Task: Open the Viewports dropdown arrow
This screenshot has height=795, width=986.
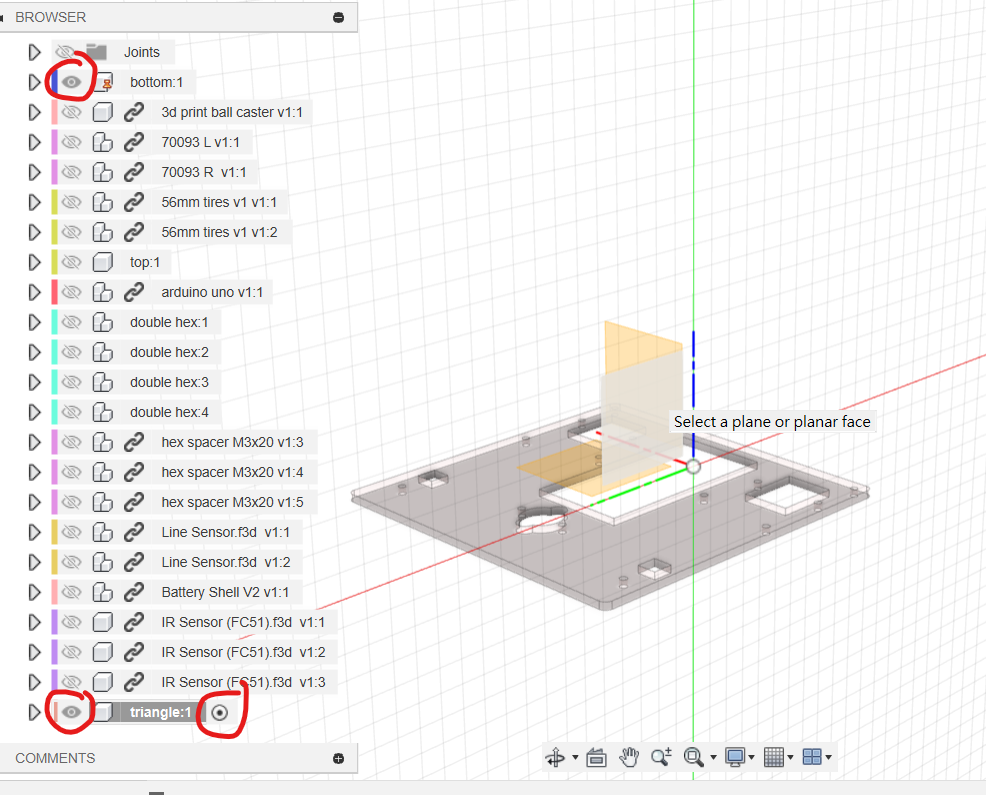Action: click(829, 758)
